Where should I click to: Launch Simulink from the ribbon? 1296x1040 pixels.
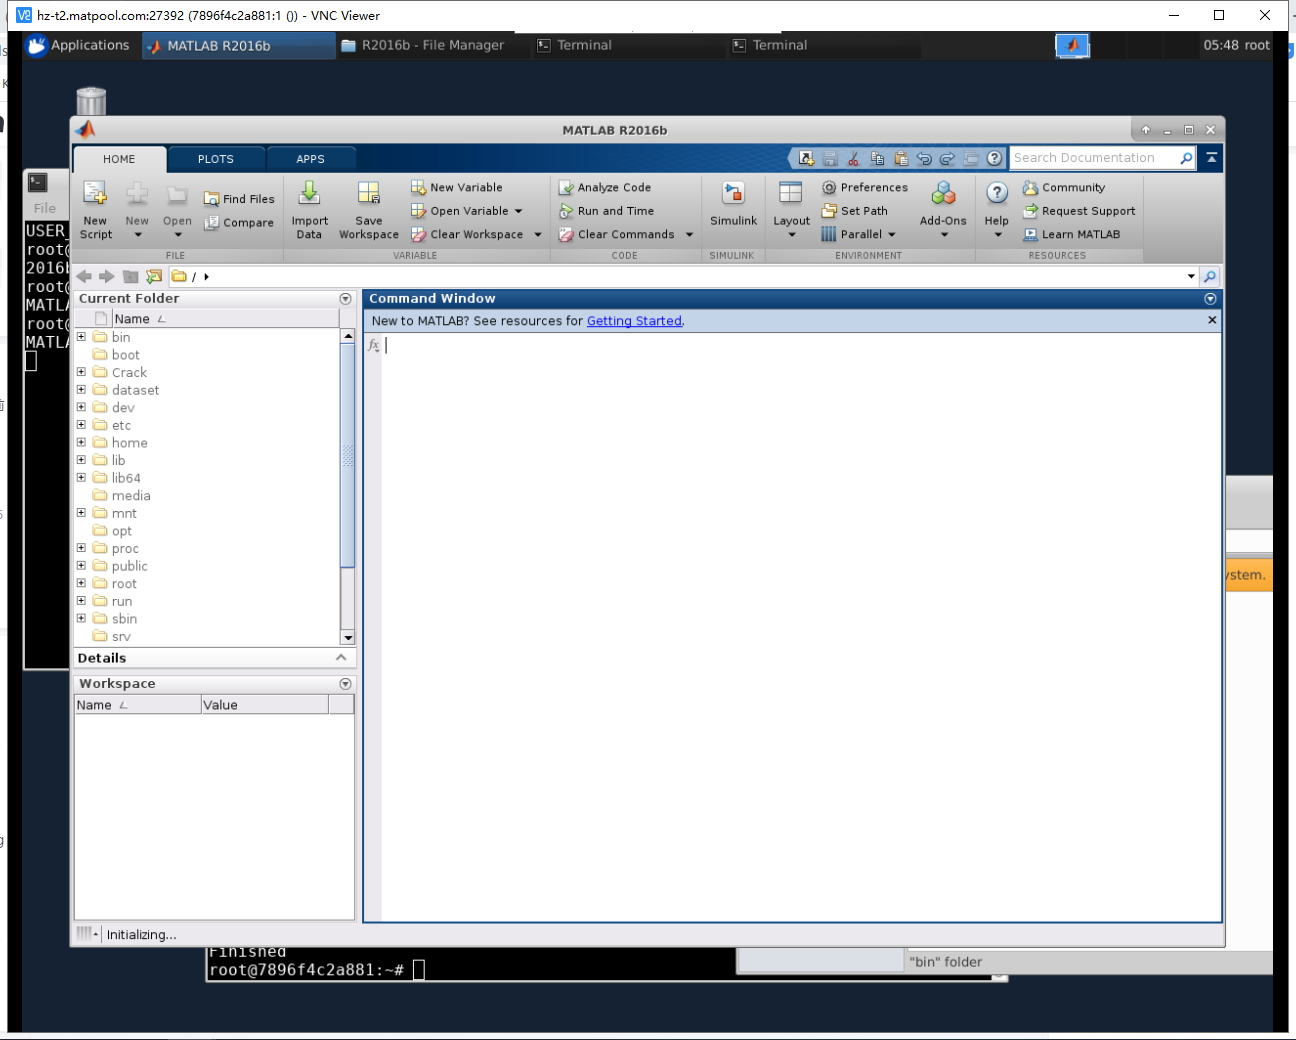[x=733, y=205]
